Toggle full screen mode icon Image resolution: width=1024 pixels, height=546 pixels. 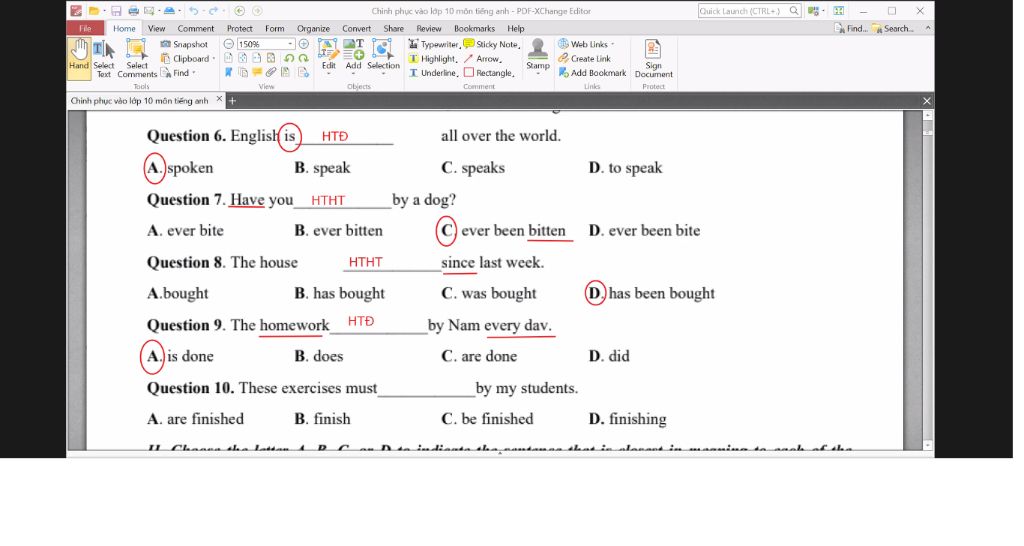point(839,11)
